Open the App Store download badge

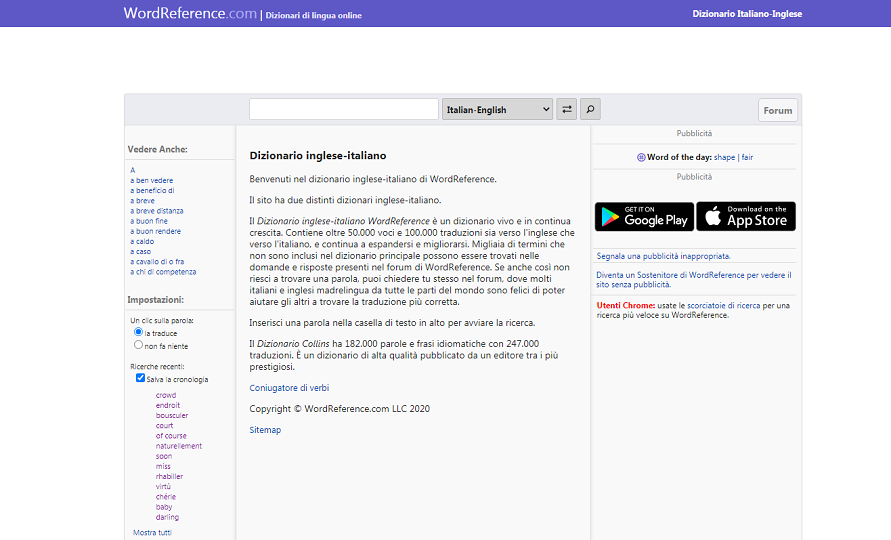pos(746,216)
